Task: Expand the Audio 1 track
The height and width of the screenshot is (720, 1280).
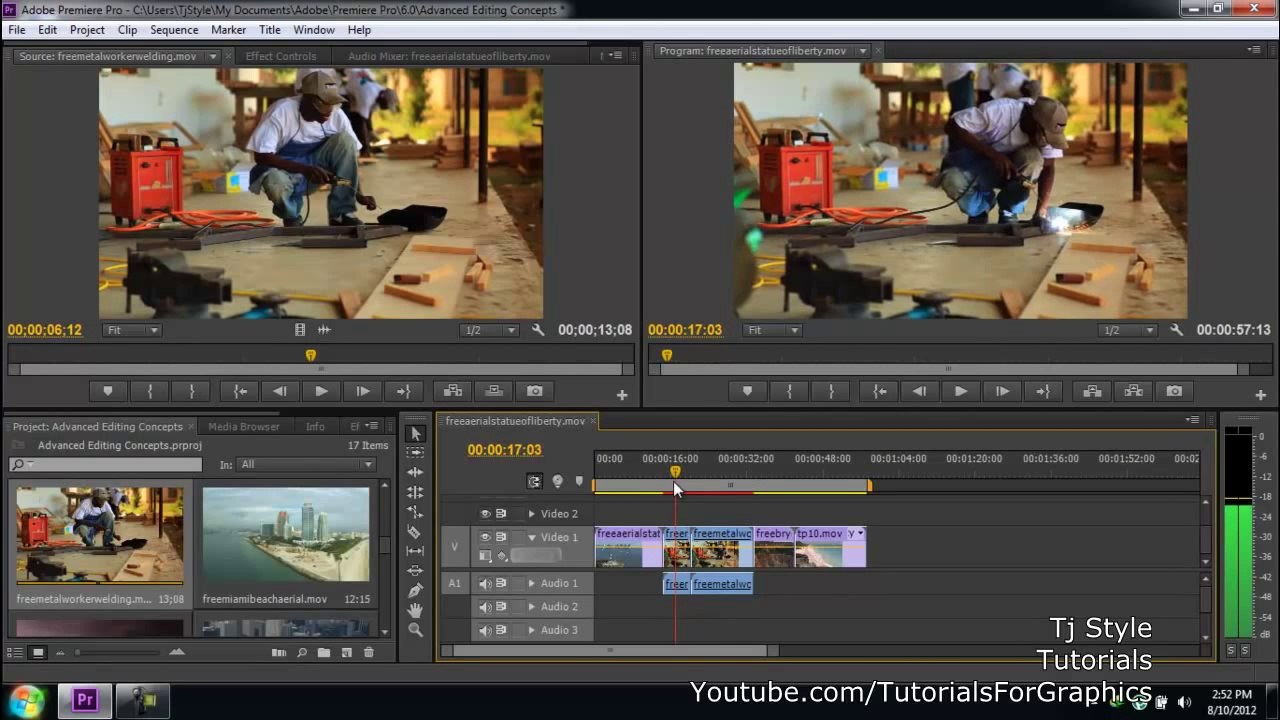Action: (x=532, y=583)
